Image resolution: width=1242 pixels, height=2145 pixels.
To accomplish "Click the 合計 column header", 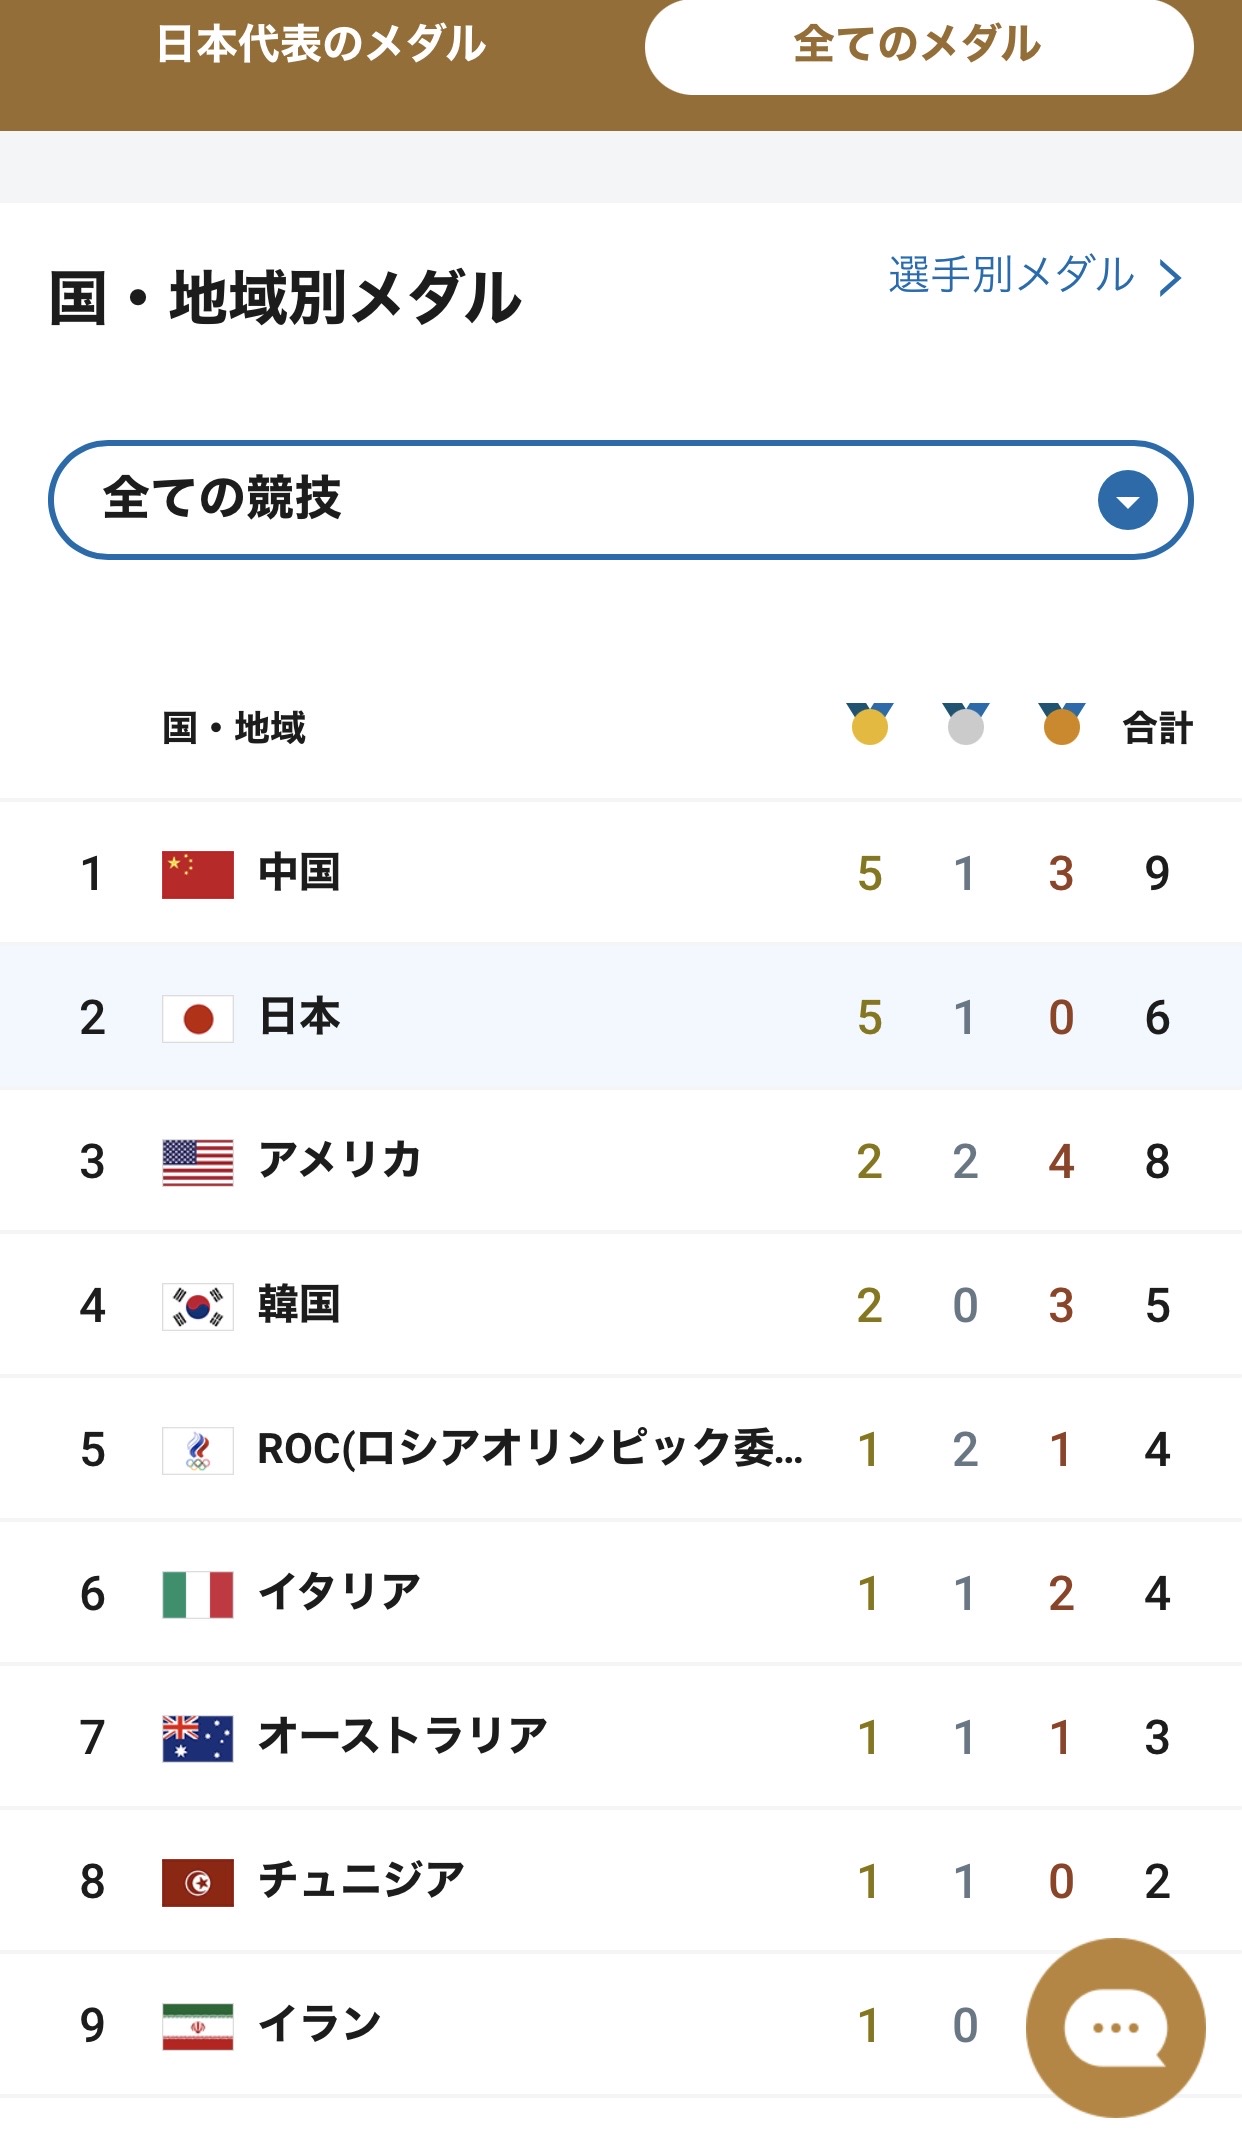I will [1157, 728].
